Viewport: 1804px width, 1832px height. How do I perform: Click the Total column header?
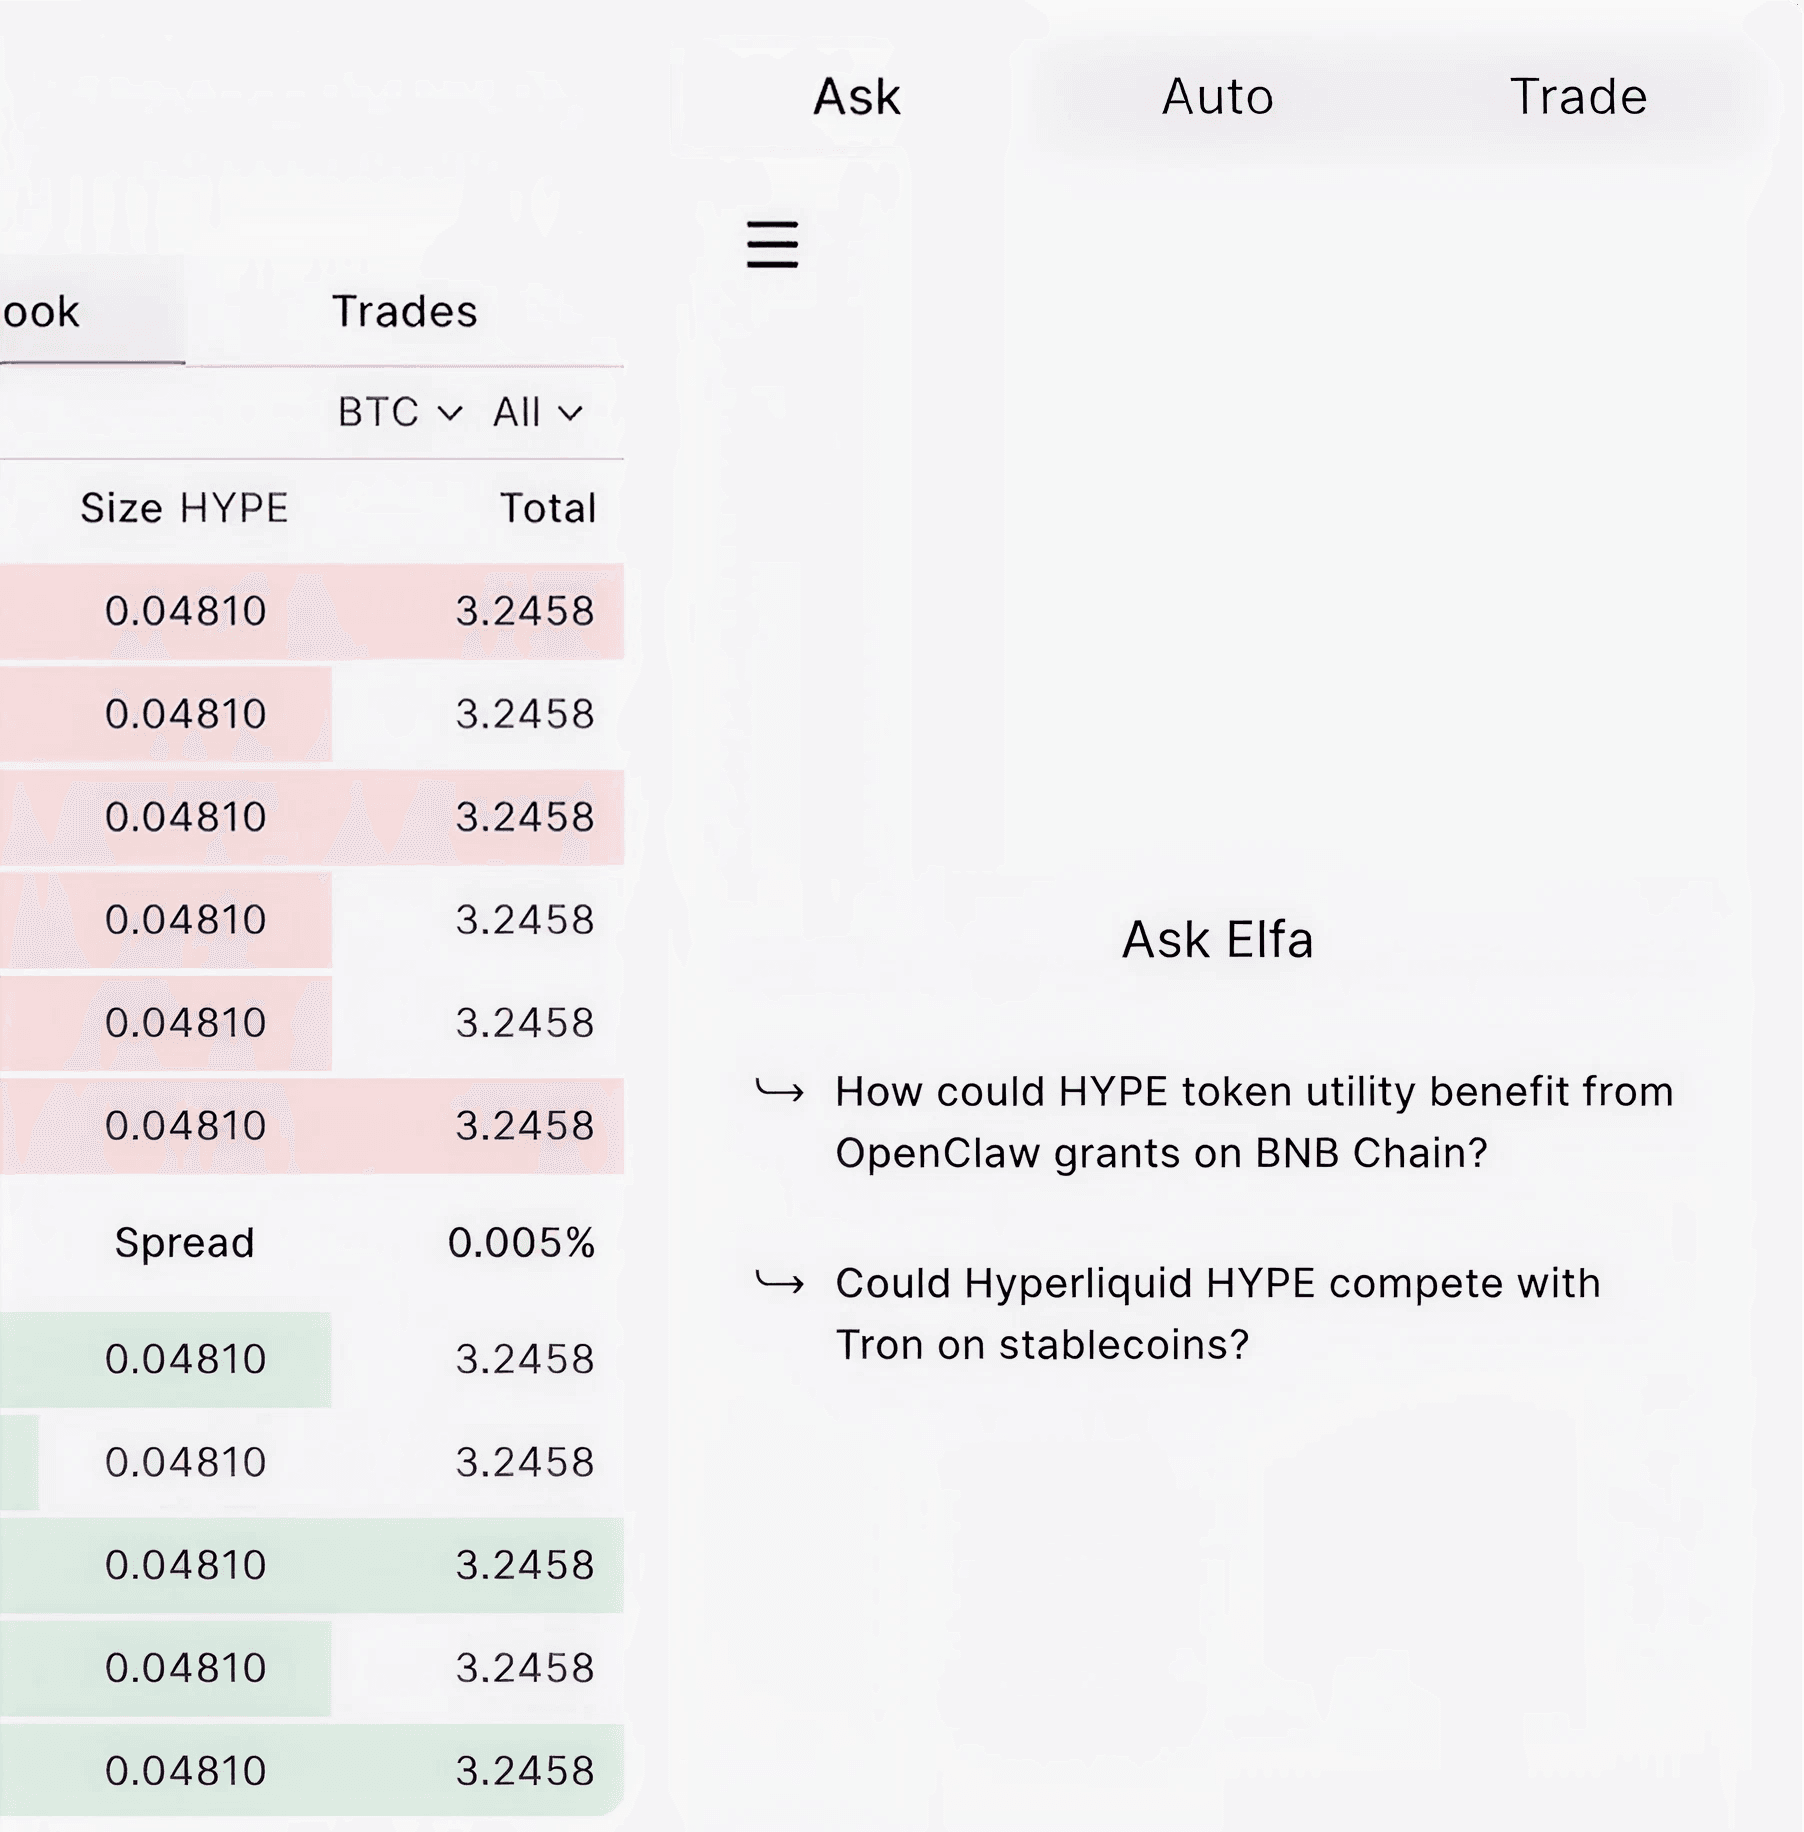pyautogui.click(x=547, y=508)
